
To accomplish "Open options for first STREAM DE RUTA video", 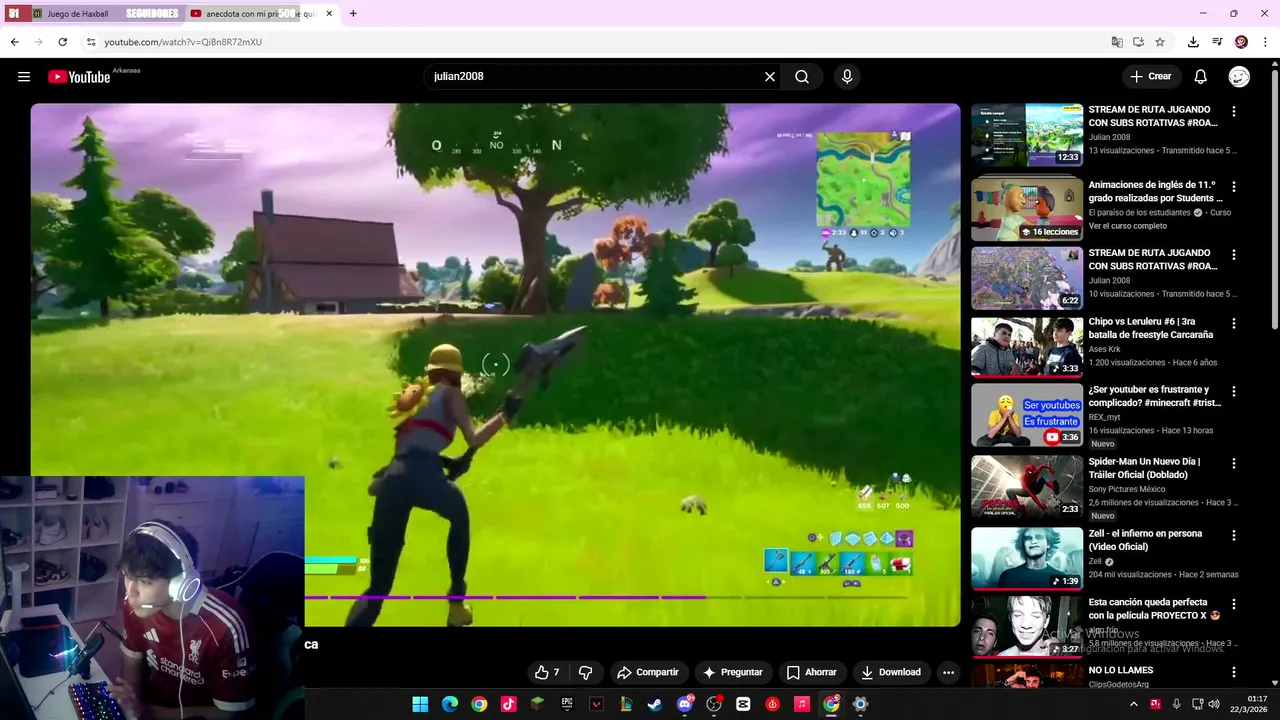I will (x=1233, y=112).
